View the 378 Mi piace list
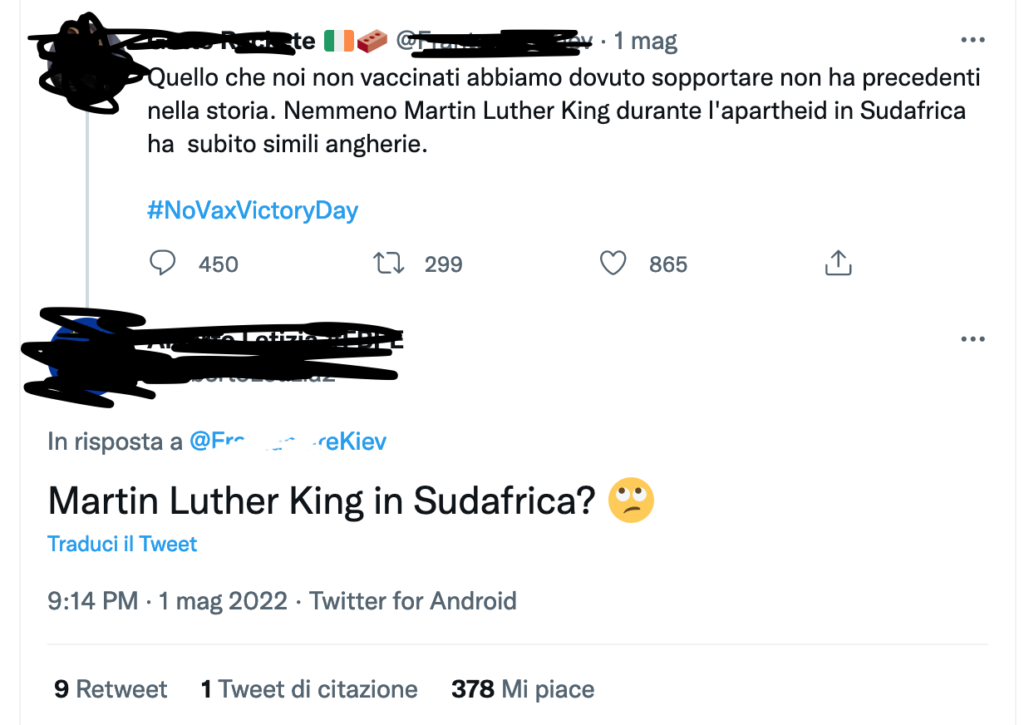Image resolution: width=1024 pixels, height=725 pixels. coord(522,689)
